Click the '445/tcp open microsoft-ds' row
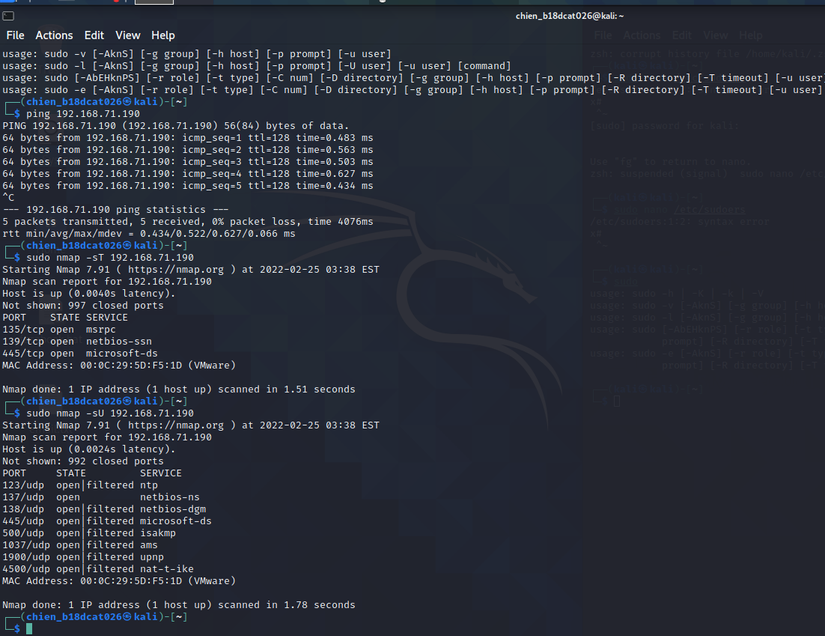Viewport: 825px width, 636px height. (x=80, y=354)
